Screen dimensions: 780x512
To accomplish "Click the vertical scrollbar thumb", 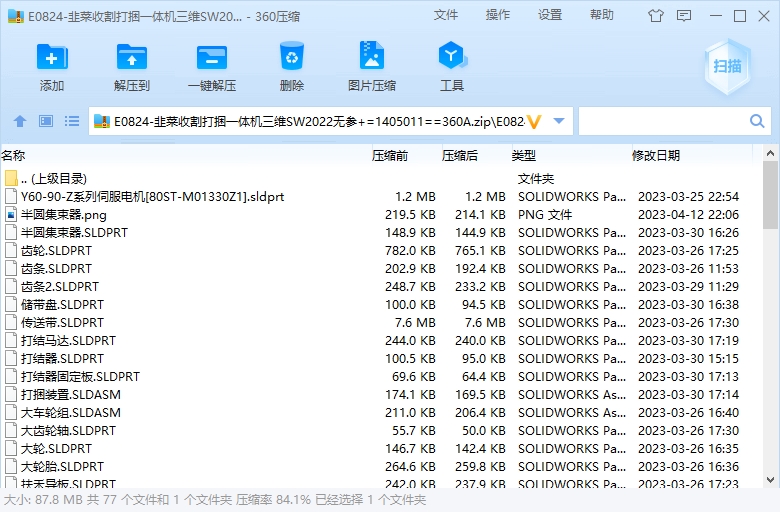I will pyautogui.click(x=771, y=195).
